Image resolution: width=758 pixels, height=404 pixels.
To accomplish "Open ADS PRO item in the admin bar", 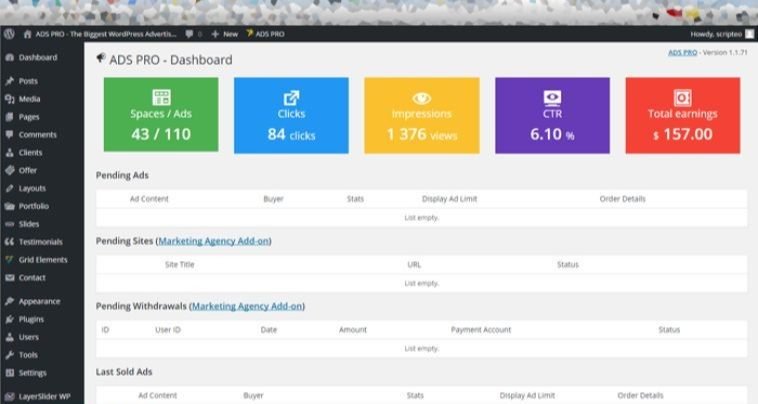I will (265, 34).
